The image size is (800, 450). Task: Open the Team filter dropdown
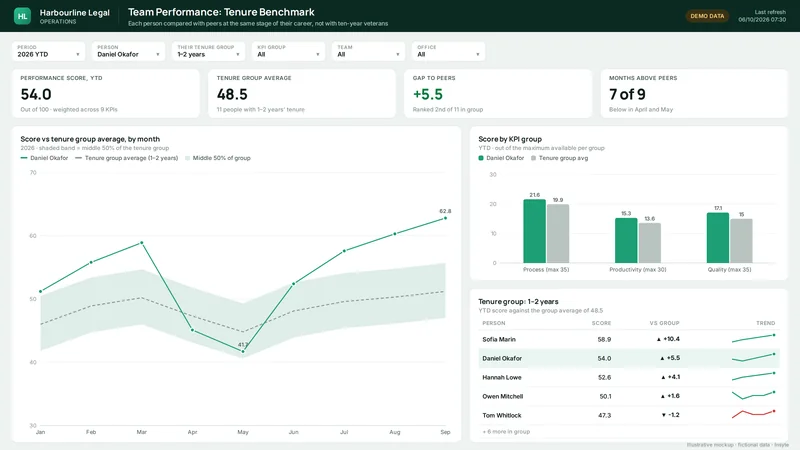[368, 52]
